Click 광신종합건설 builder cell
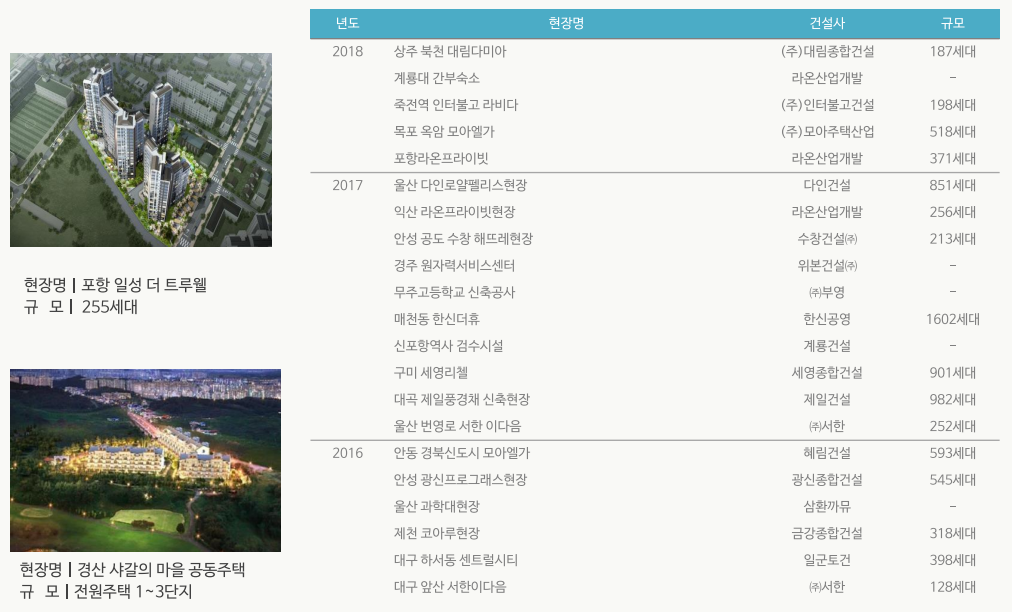Screen dimensions: 1012x612 click(x=827, y=480)
